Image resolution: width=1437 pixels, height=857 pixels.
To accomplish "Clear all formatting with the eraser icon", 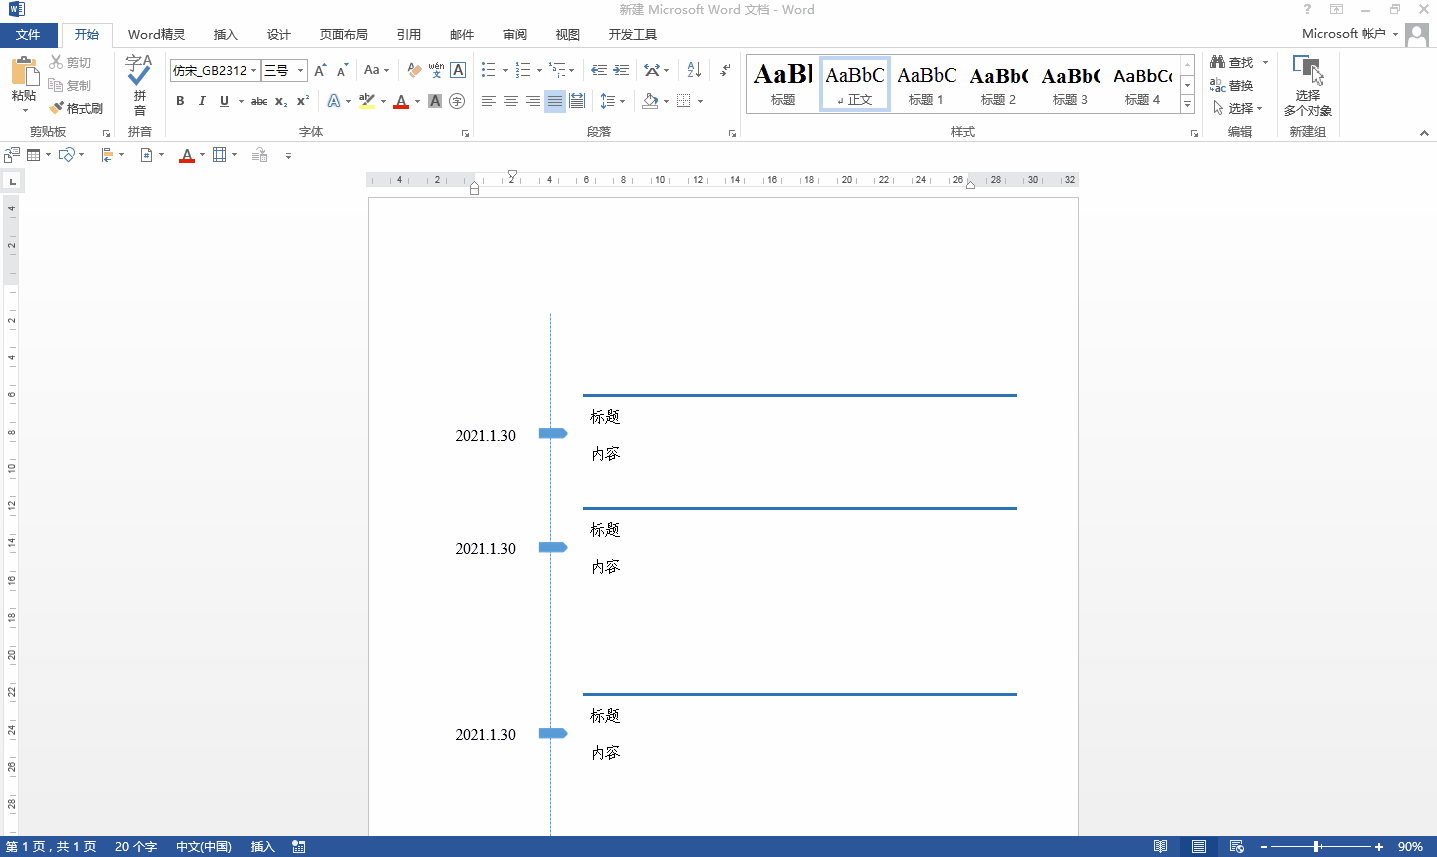I will (x=414, y=70).
